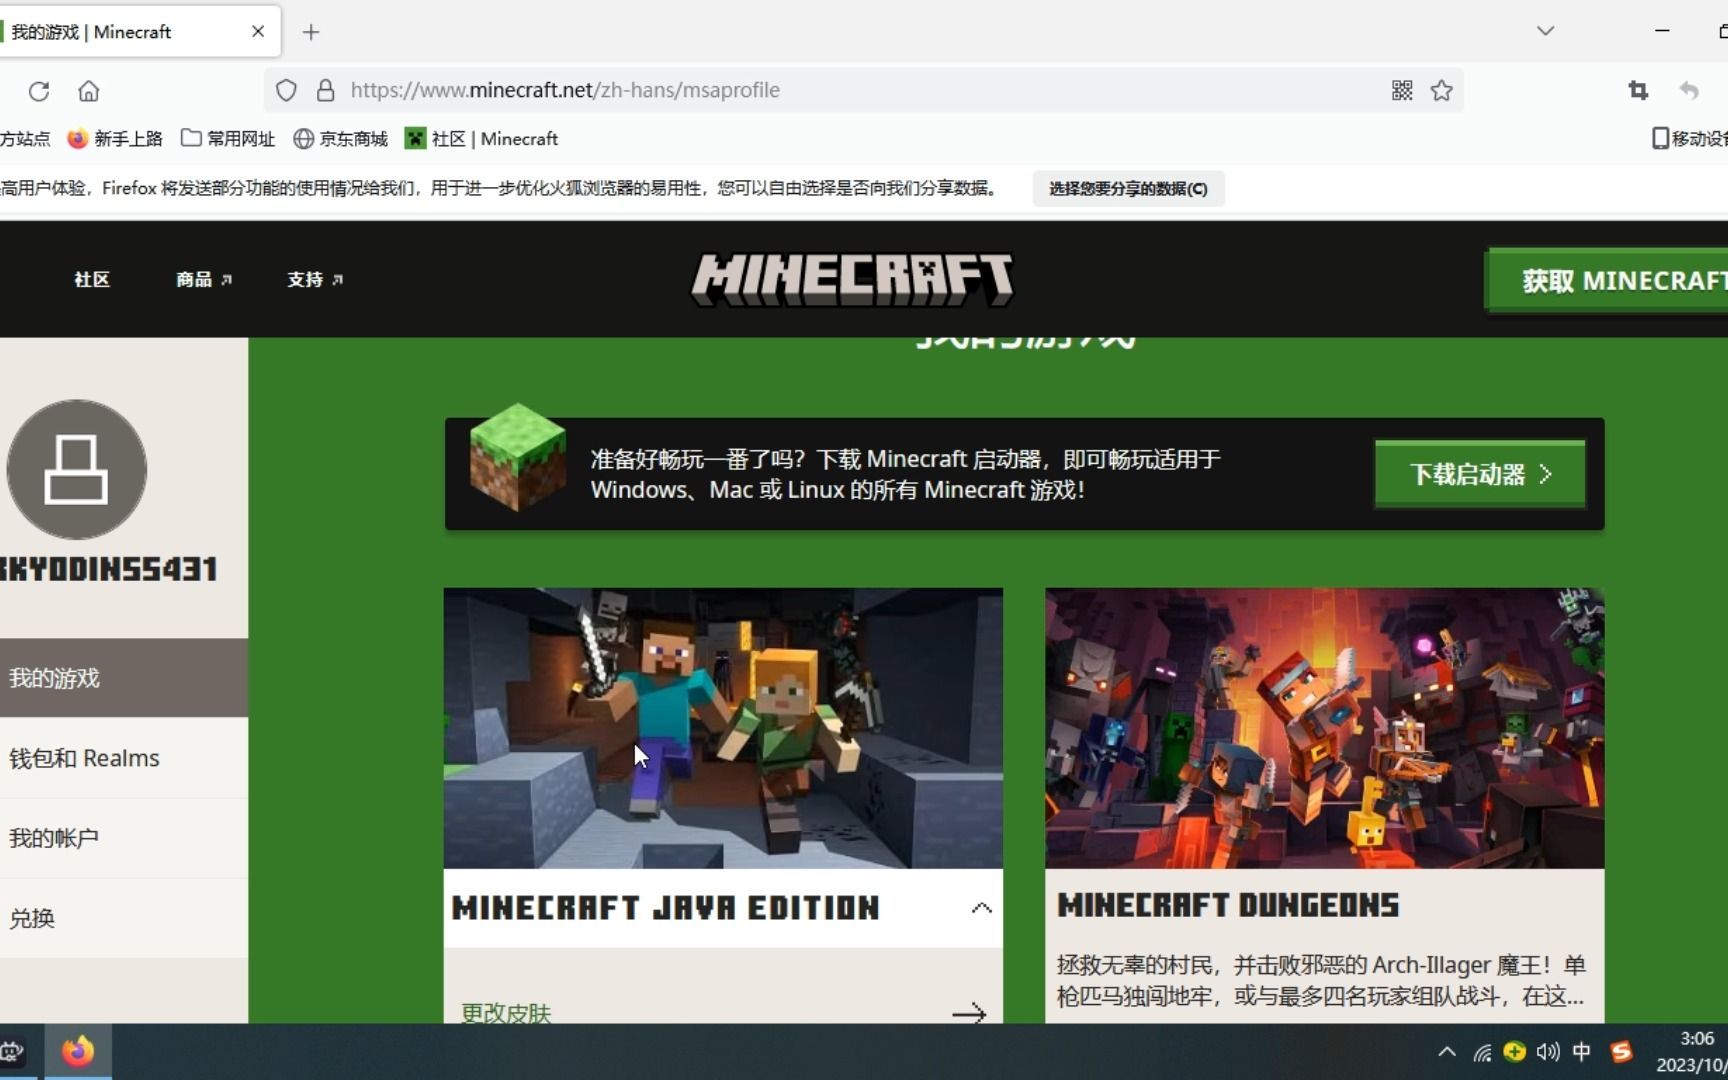This screenshot has height=1080, width=1728.
Task: Open the 社区 | Minecraft bookmark
Action: (481, 139)
